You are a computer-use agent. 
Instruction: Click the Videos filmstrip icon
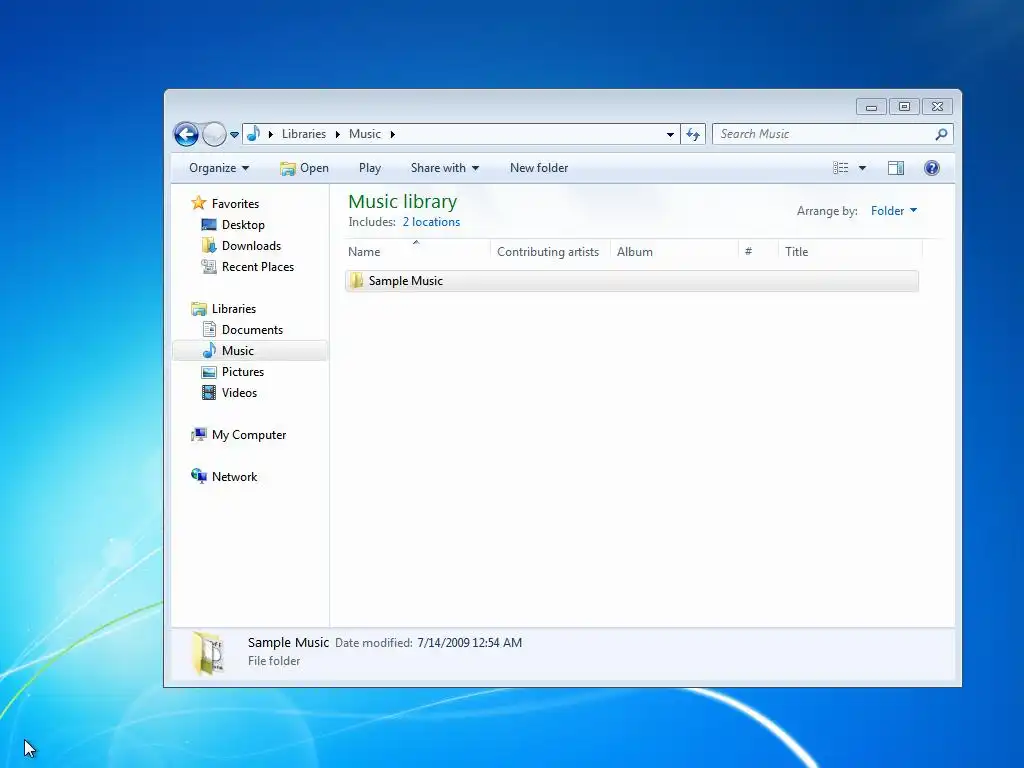point(209,392)
